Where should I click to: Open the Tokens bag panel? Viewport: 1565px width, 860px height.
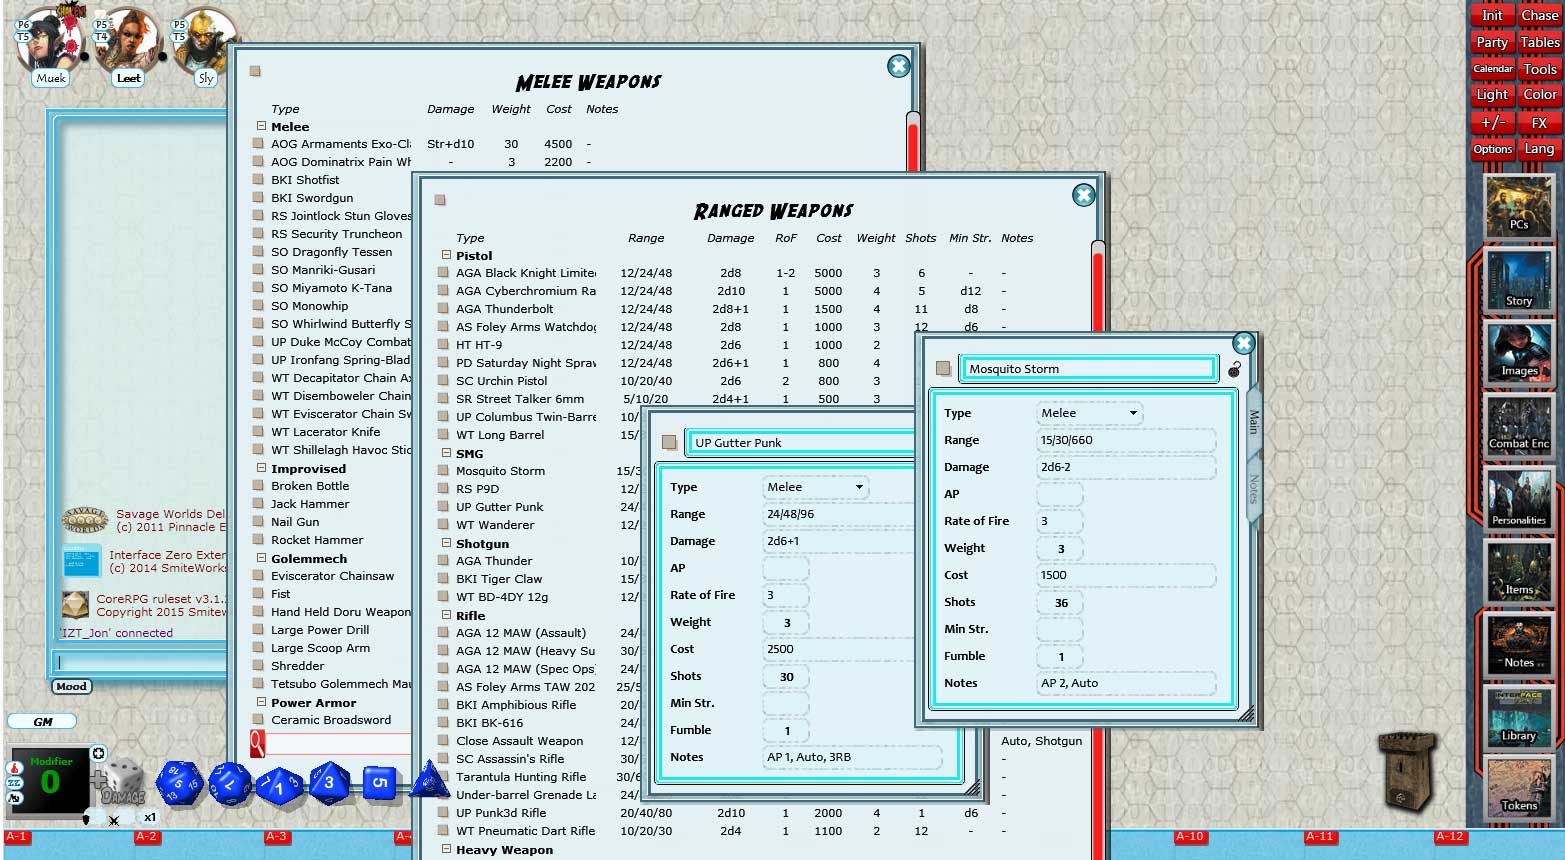pos(1518,790)
